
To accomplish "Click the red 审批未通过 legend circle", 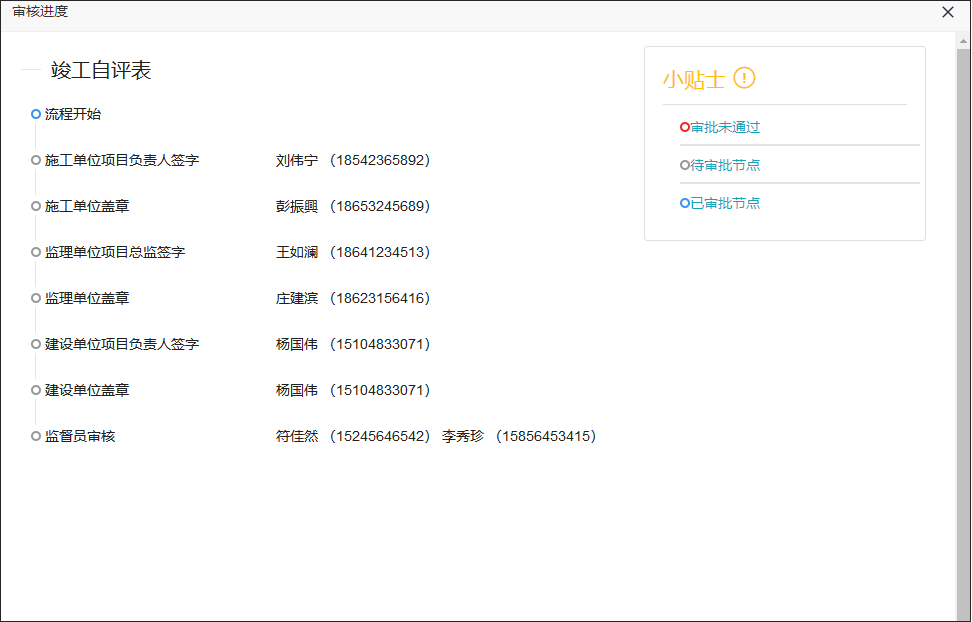I will pos(685,127).
